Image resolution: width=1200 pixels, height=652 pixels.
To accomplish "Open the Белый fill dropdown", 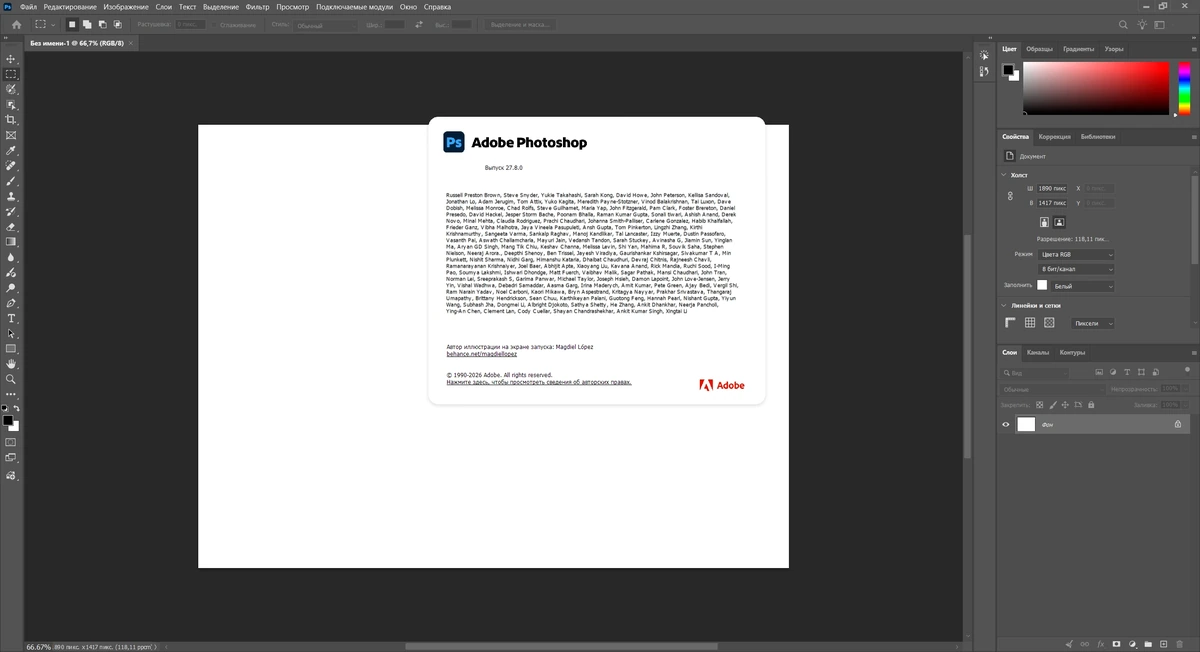I will [x=1083, y=286].
